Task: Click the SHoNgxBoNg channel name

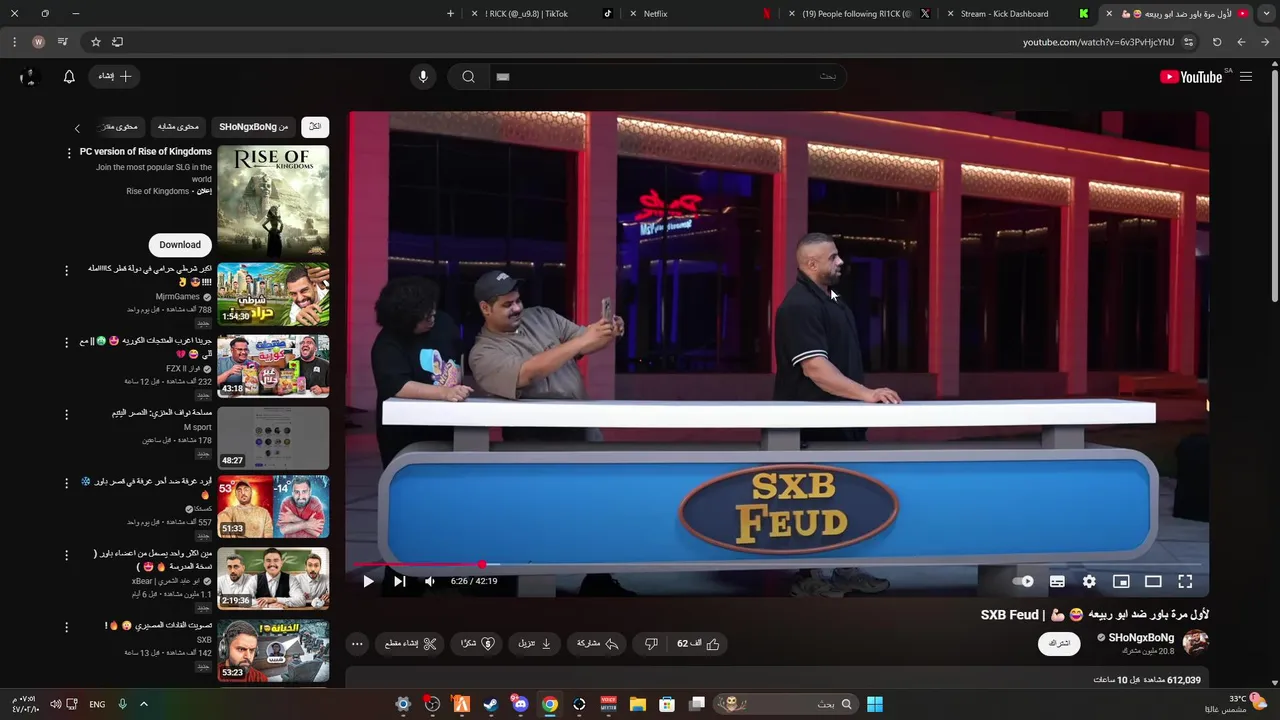Action: [1141, 637]
